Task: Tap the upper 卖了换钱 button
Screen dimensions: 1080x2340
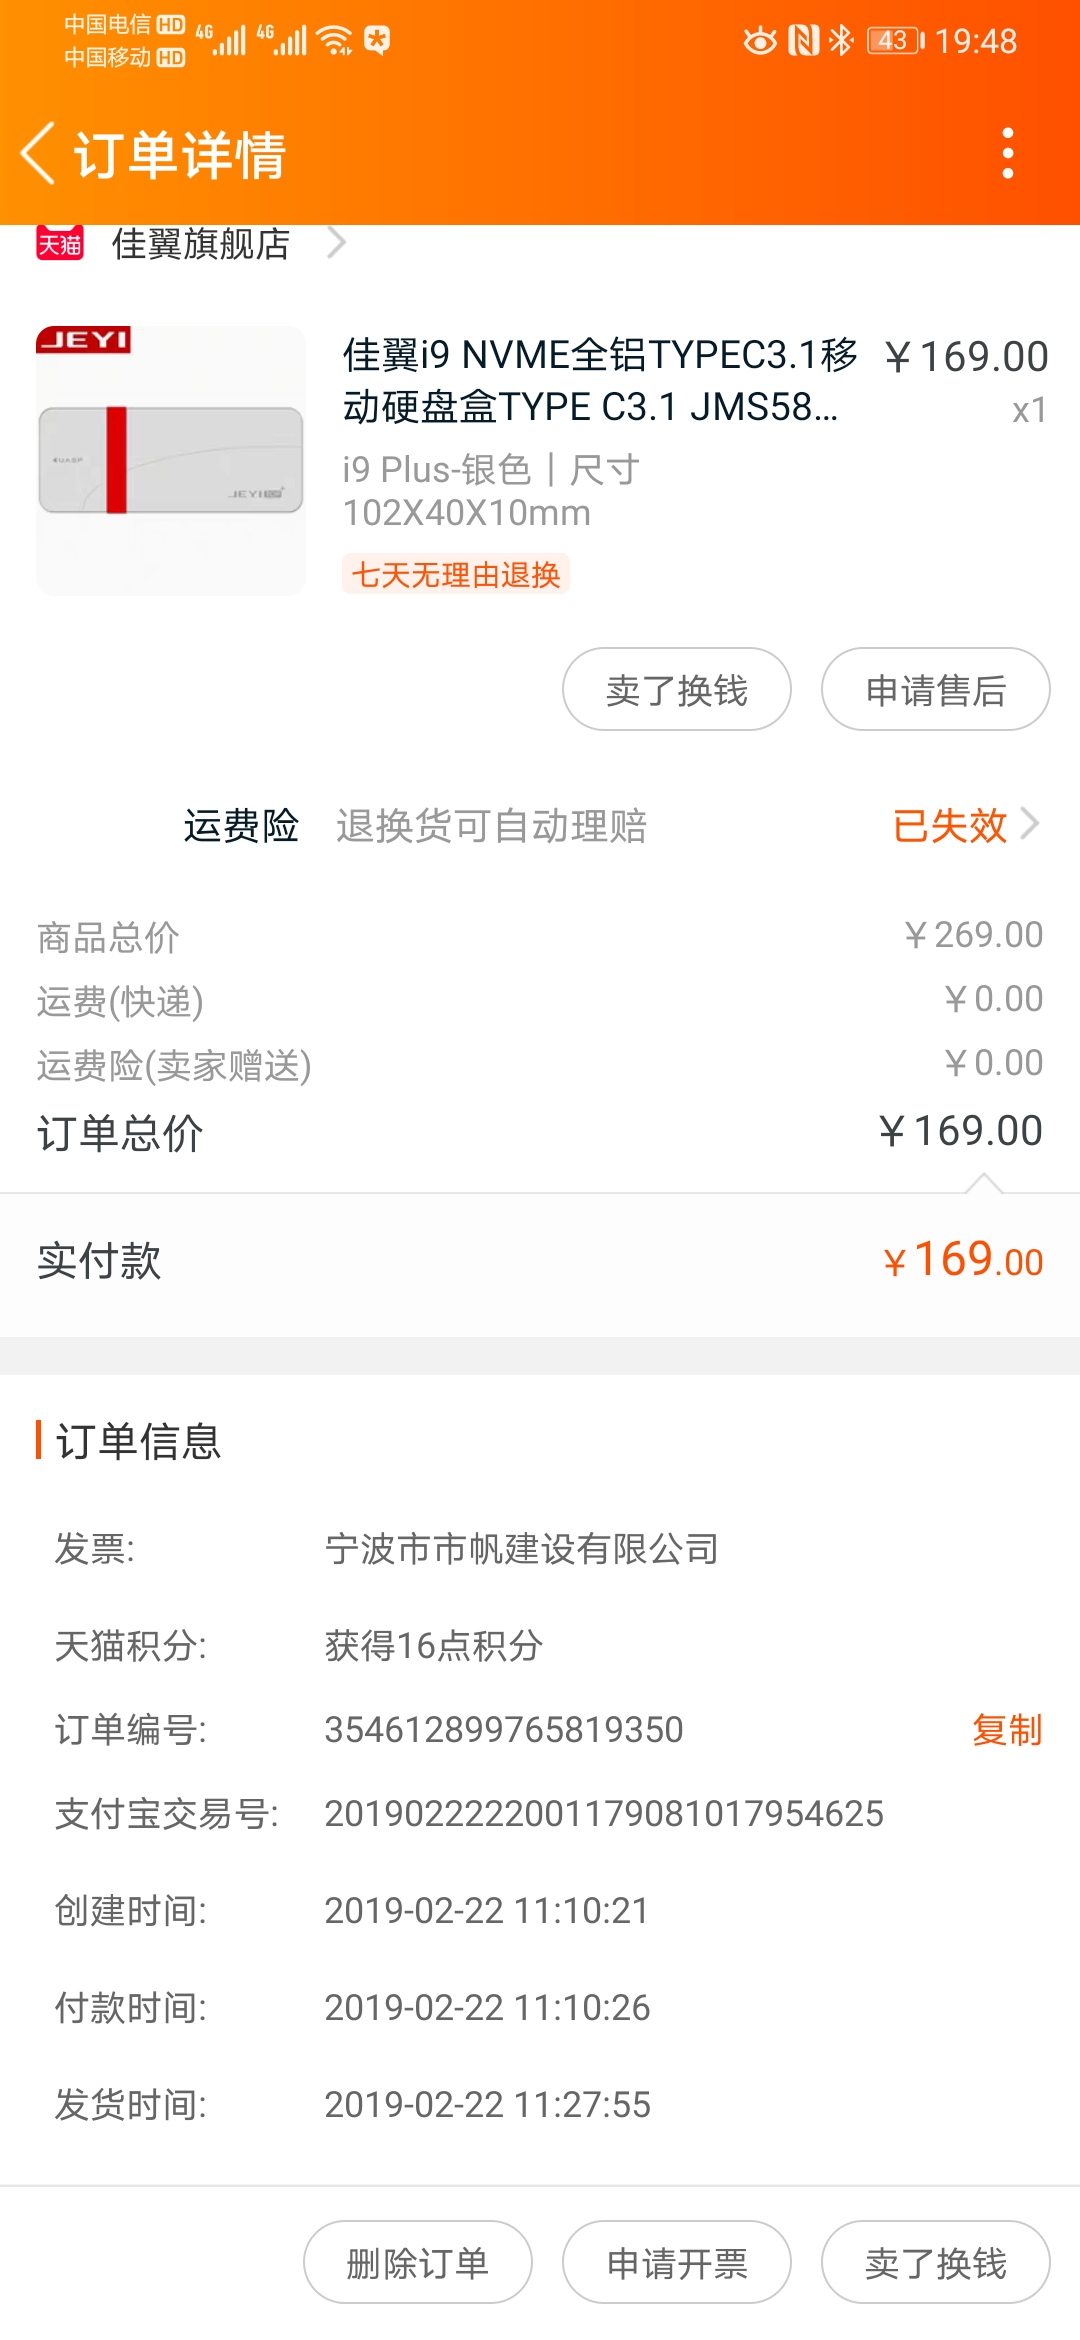Action: pos(677,690)
